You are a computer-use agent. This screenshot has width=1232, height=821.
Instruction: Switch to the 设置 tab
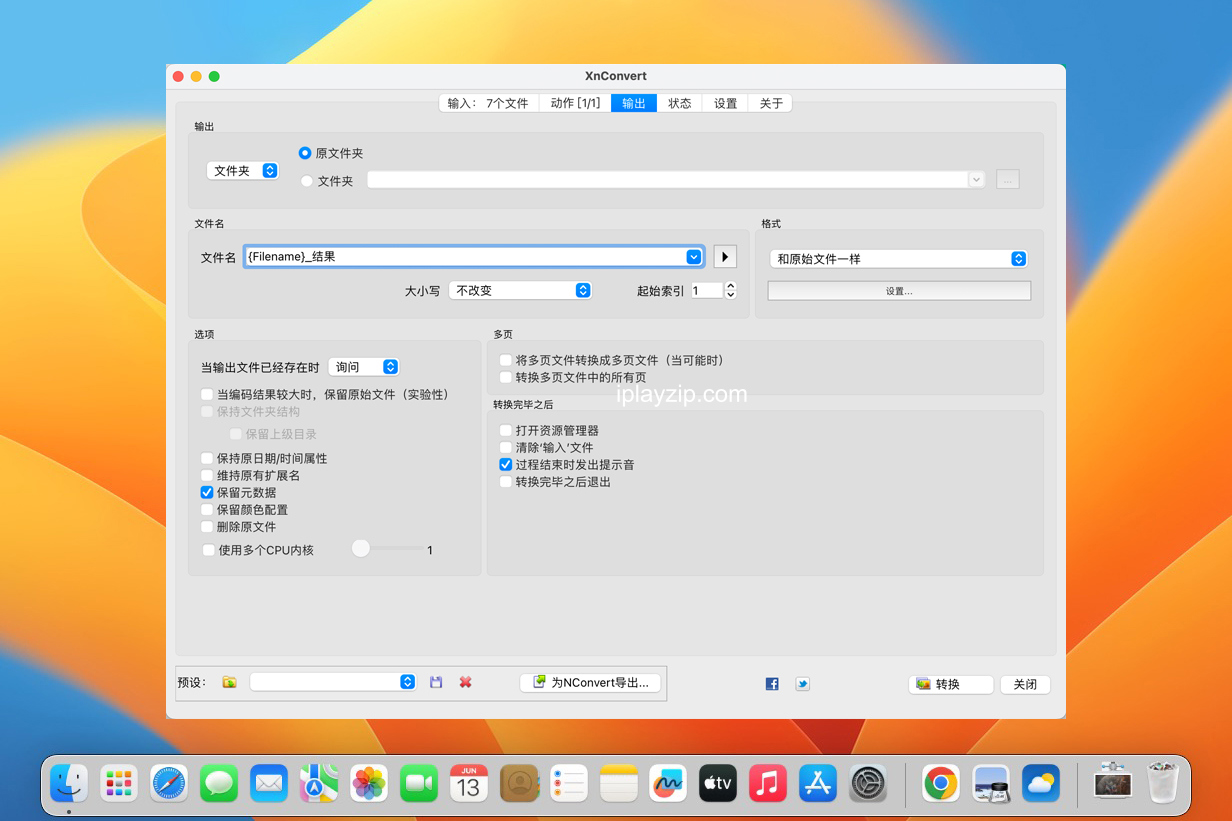[x=726, y=103]
